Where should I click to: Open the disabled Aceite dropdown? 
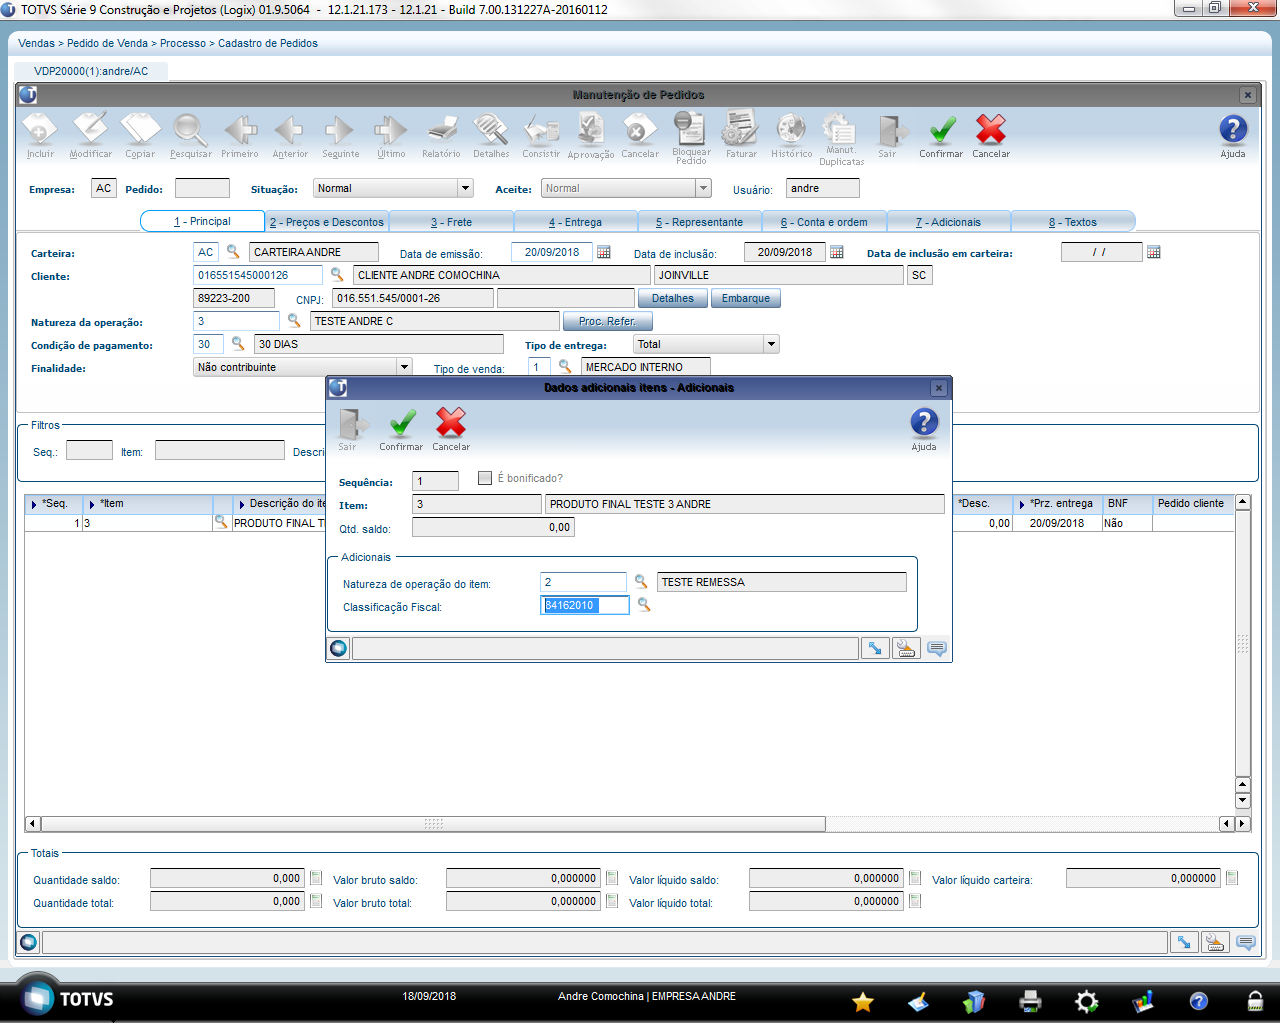[x=703, y=188]
